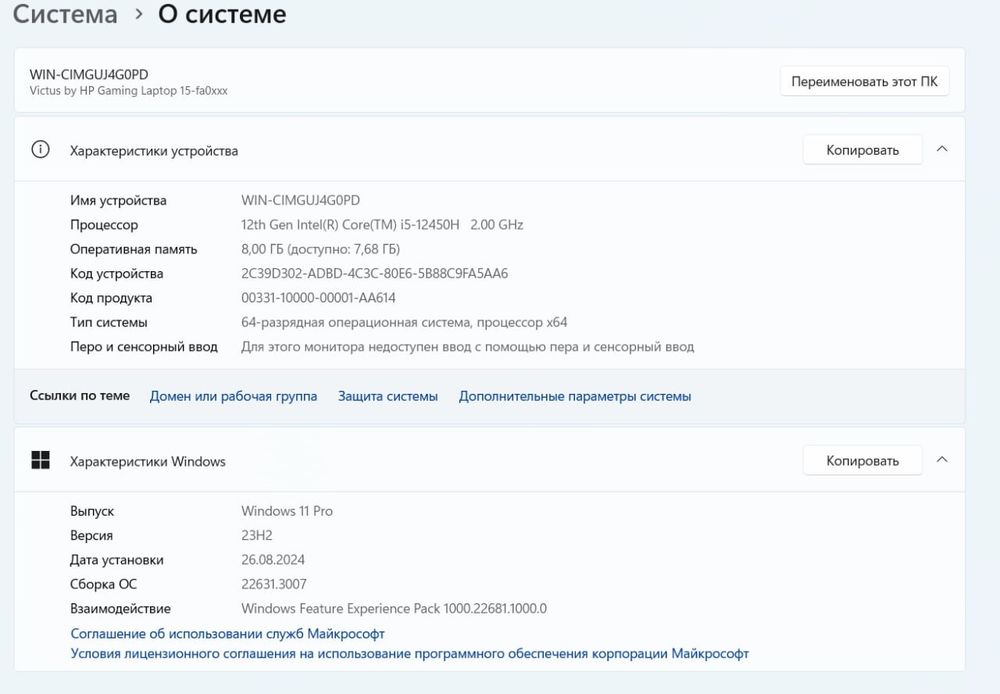This screenshot has width=1000, height=694.
Task: Select the Windows 11 Pro edition value
Action: pos(287,511)
